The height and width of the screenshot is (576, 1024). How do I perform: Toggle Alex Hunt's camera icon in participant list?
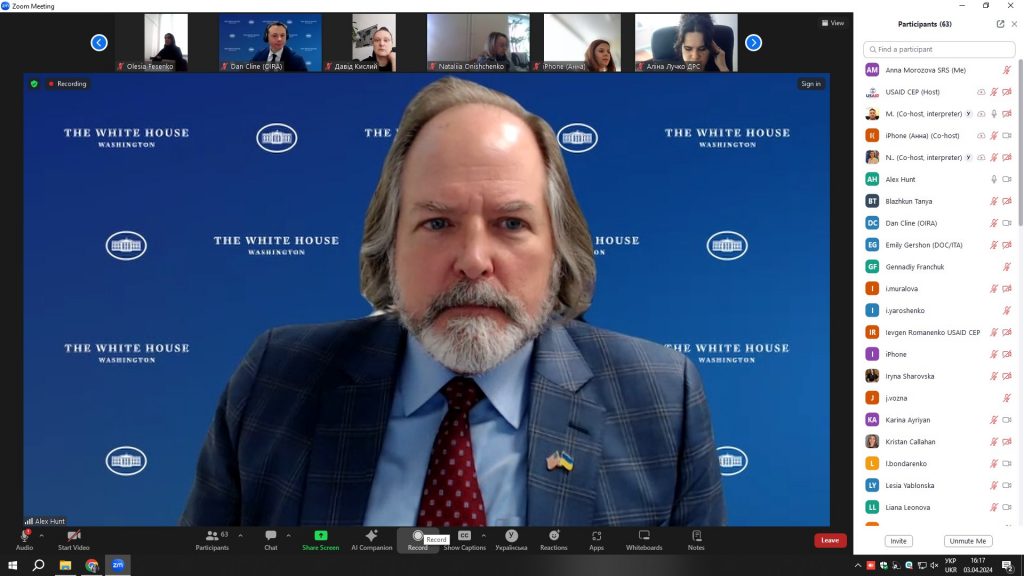(1007, 179)
